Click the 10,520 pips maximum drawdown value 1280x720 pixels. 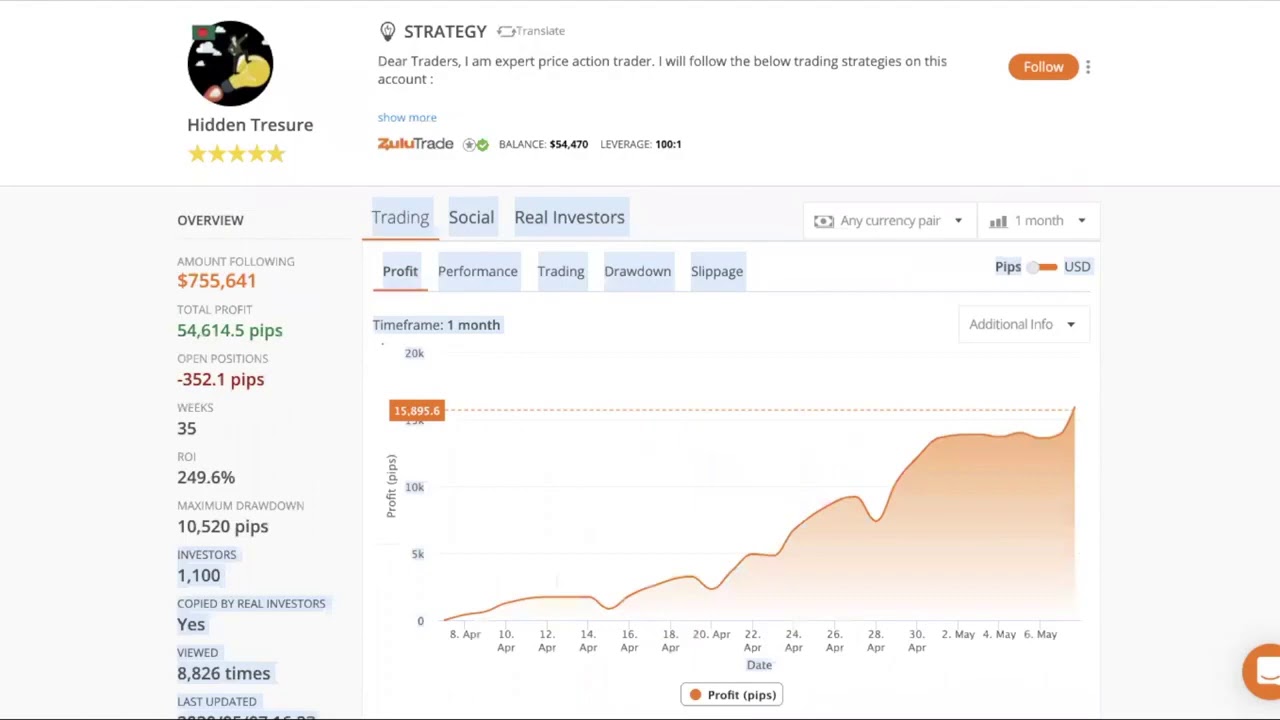click(223, 526)
